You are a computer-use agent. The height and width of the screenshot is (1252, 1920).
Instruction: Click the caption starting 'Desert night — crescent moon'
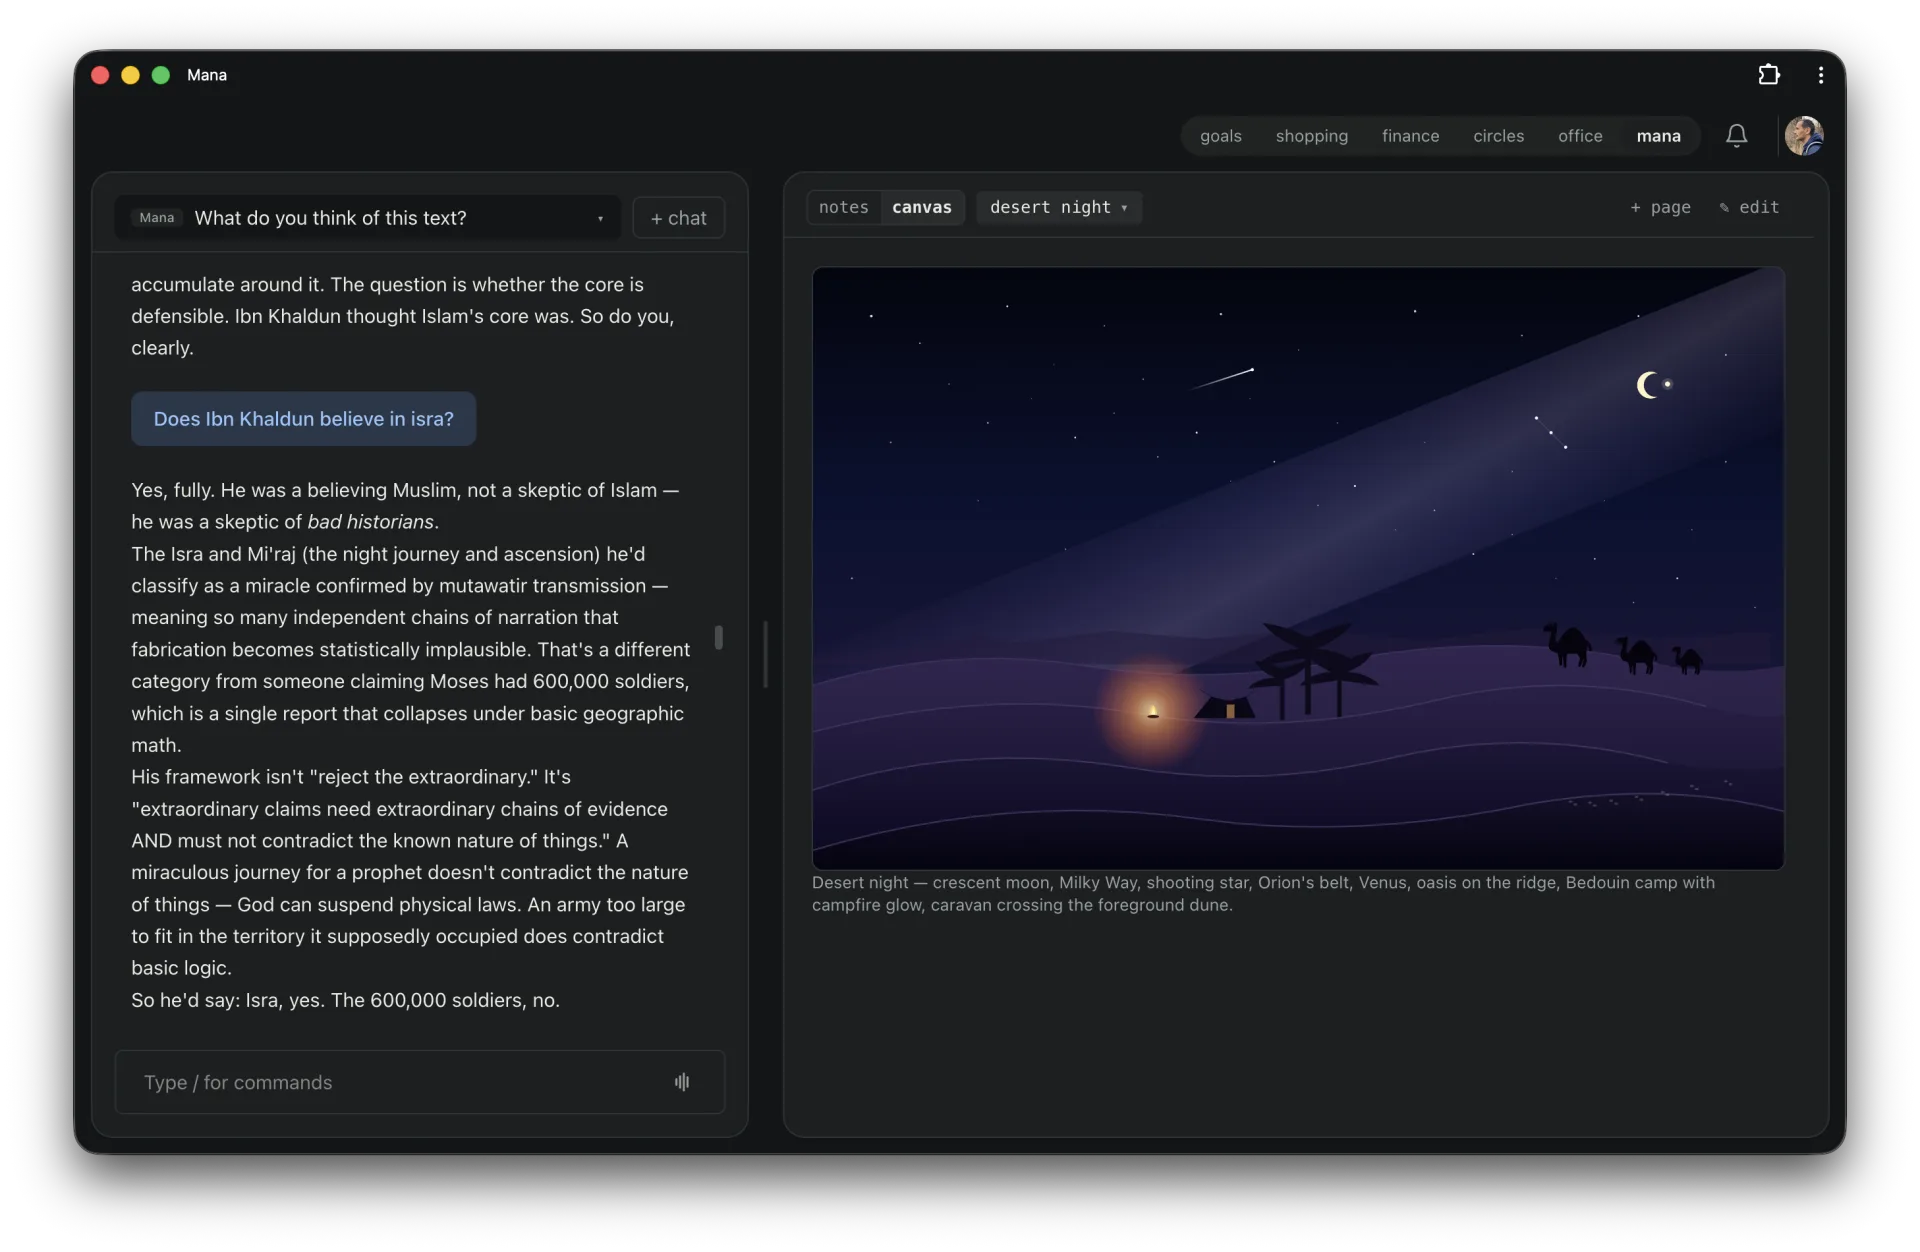tap(1263, 894)
